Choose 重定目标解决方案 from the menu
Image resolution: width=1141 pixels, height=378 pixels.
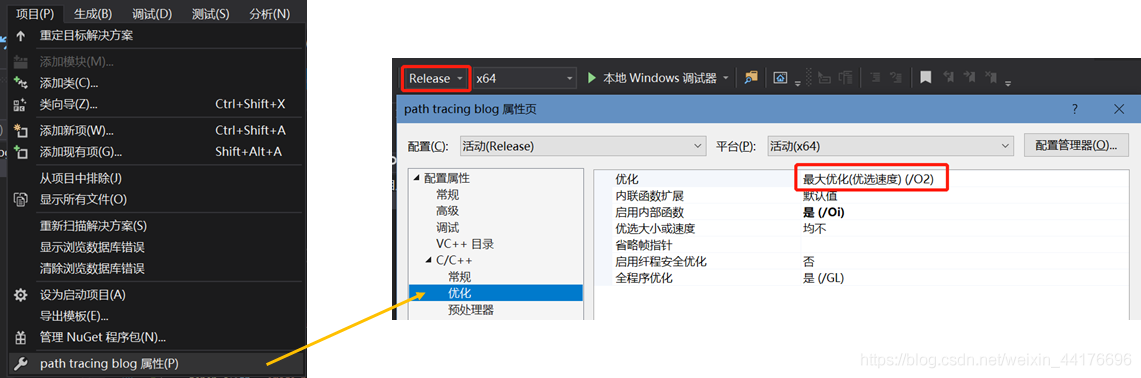point(156,35)
